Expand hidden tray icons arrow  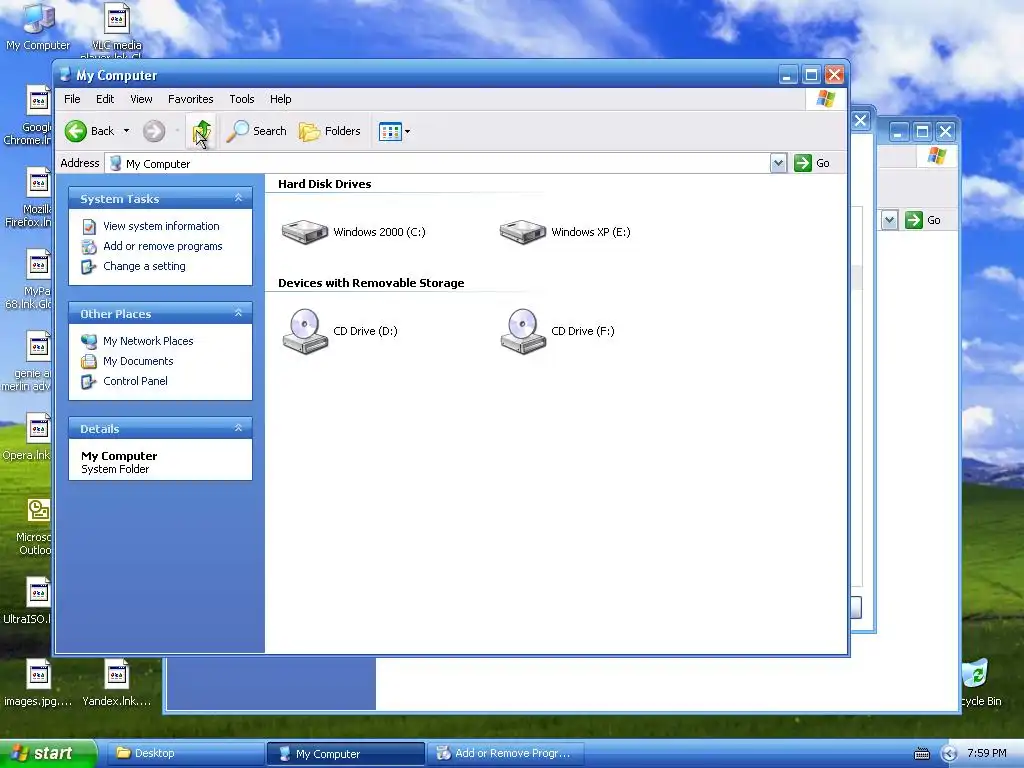[949, 754]
